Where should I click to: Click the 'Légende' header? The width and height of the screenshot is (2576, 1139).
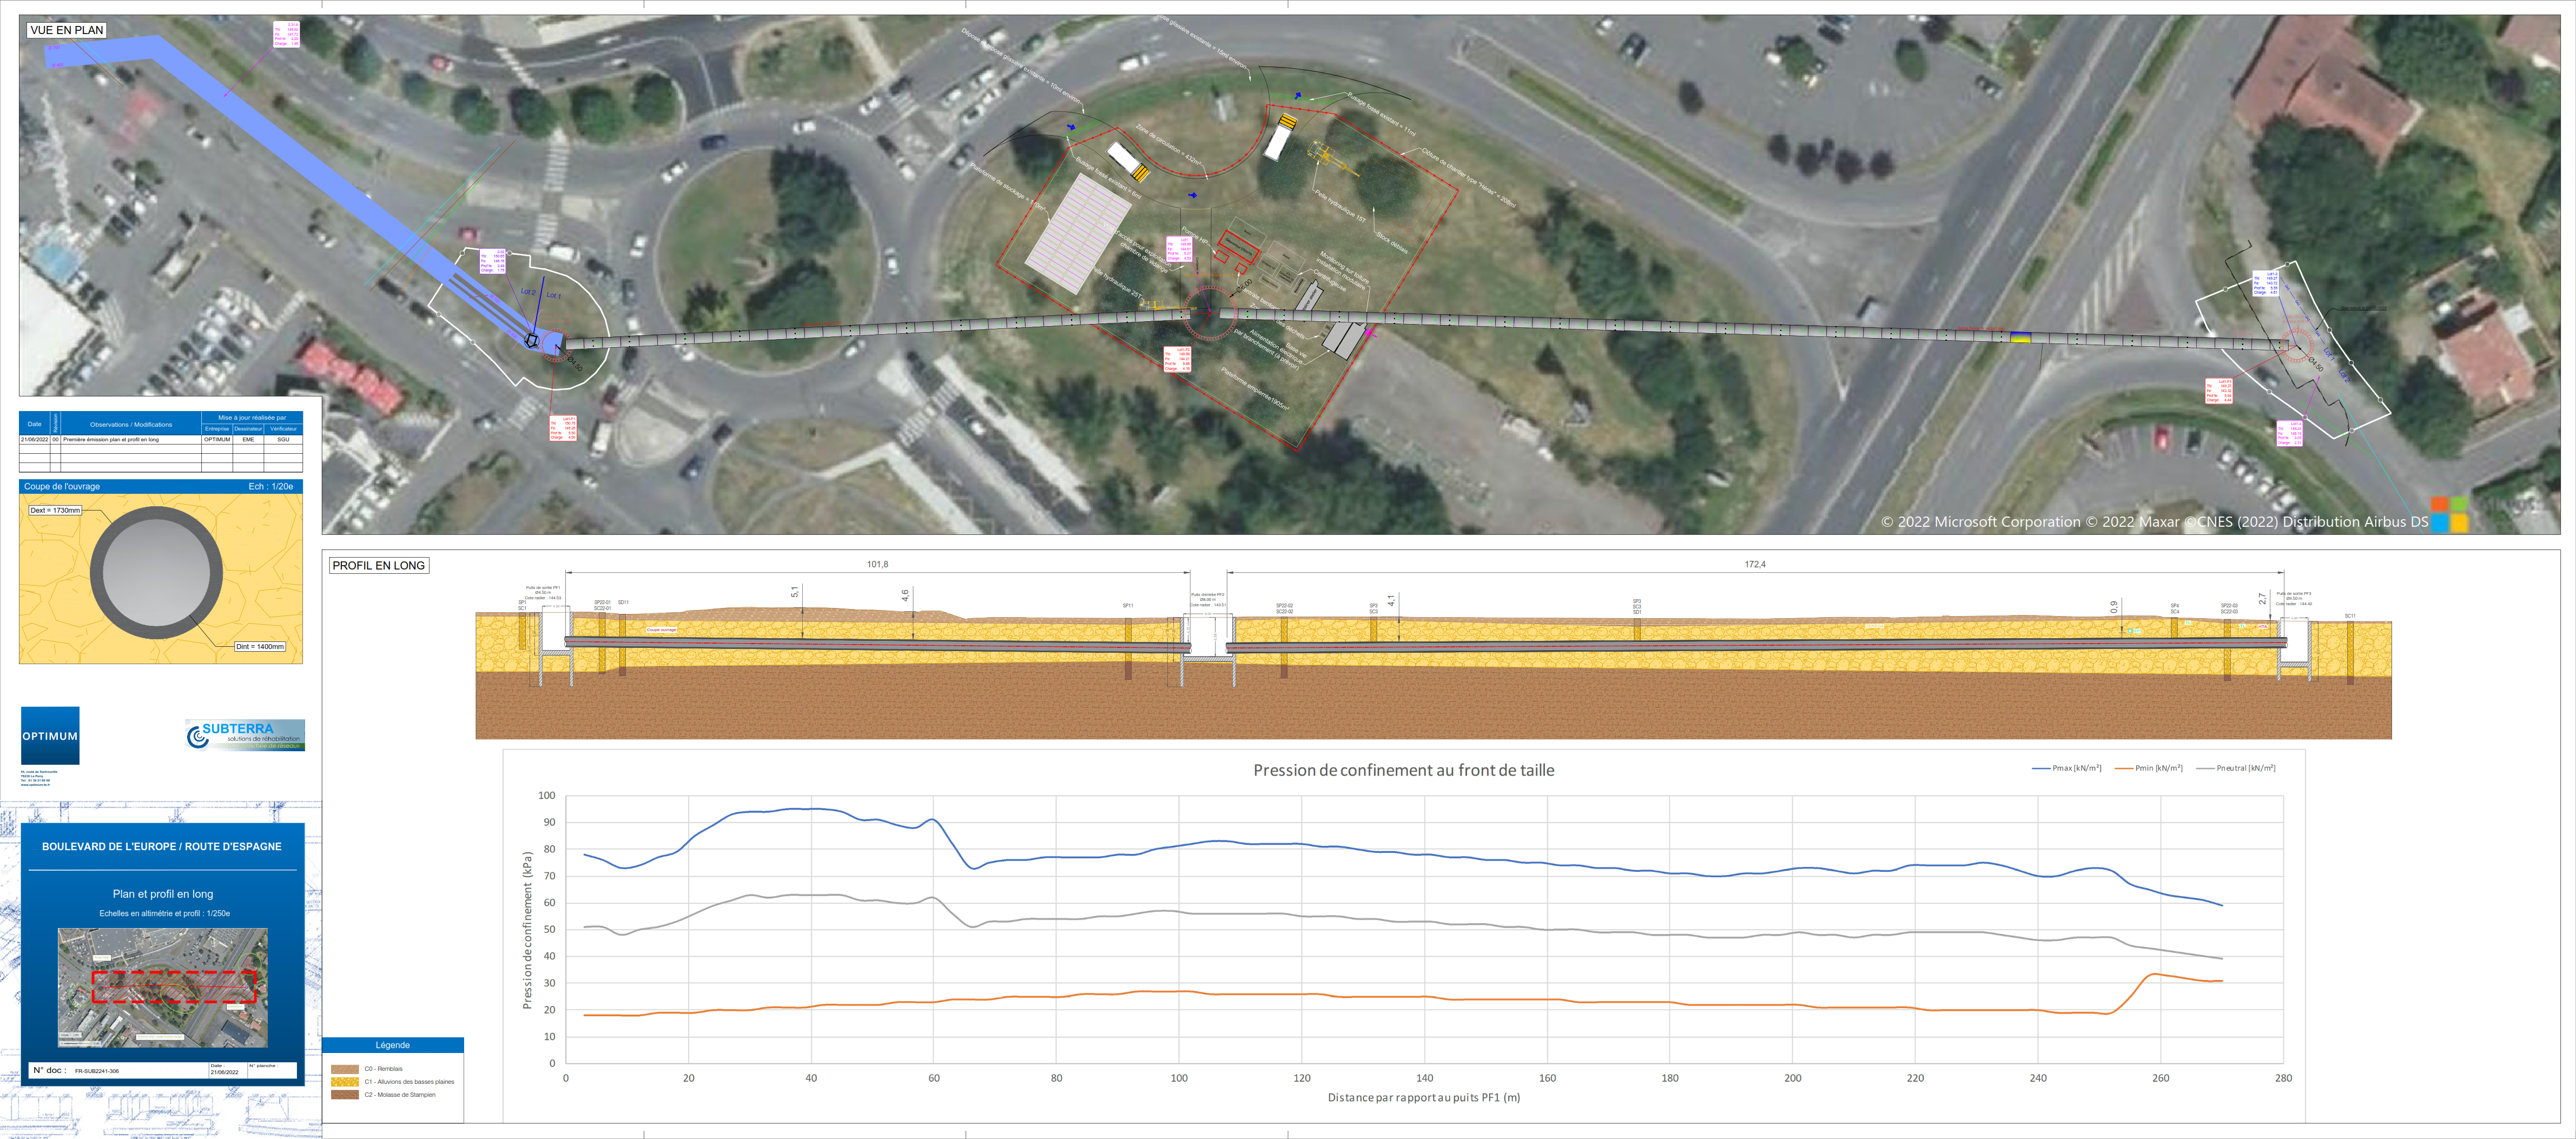coord(393,1045)
